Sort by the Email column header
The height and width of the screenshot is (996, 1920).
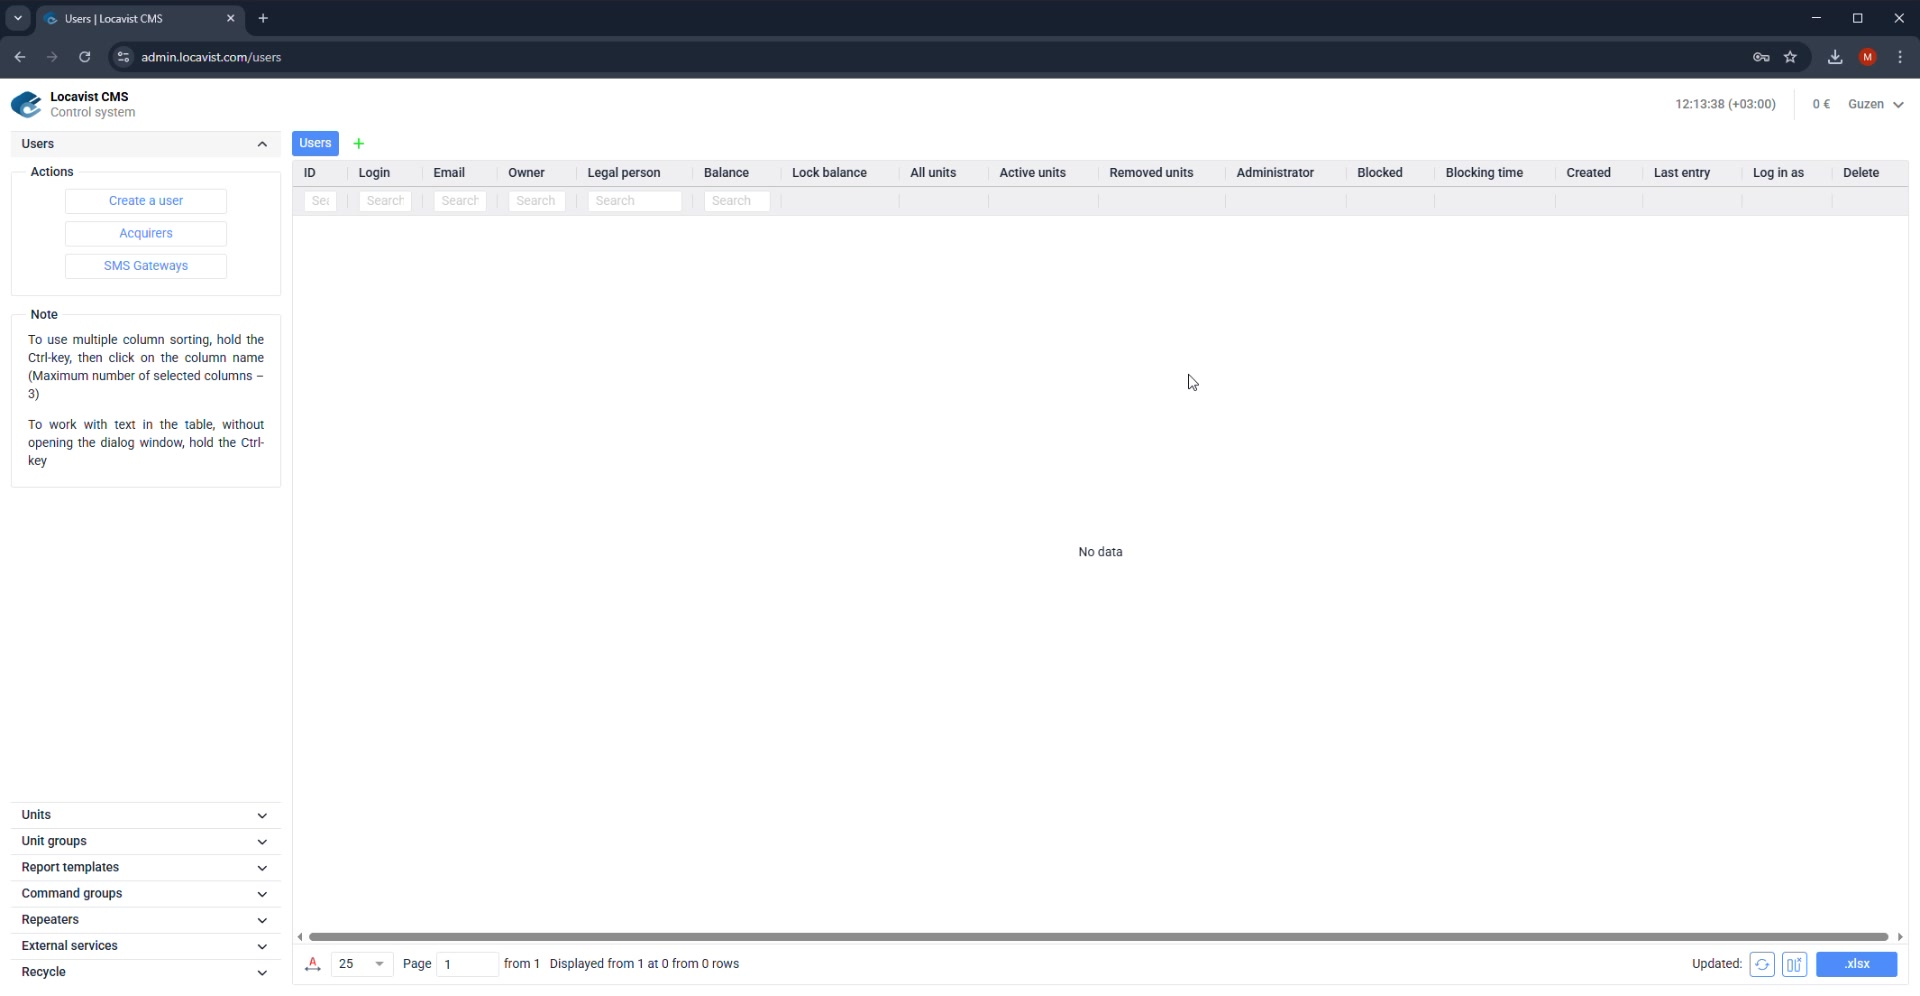click(x=449, y=173)
